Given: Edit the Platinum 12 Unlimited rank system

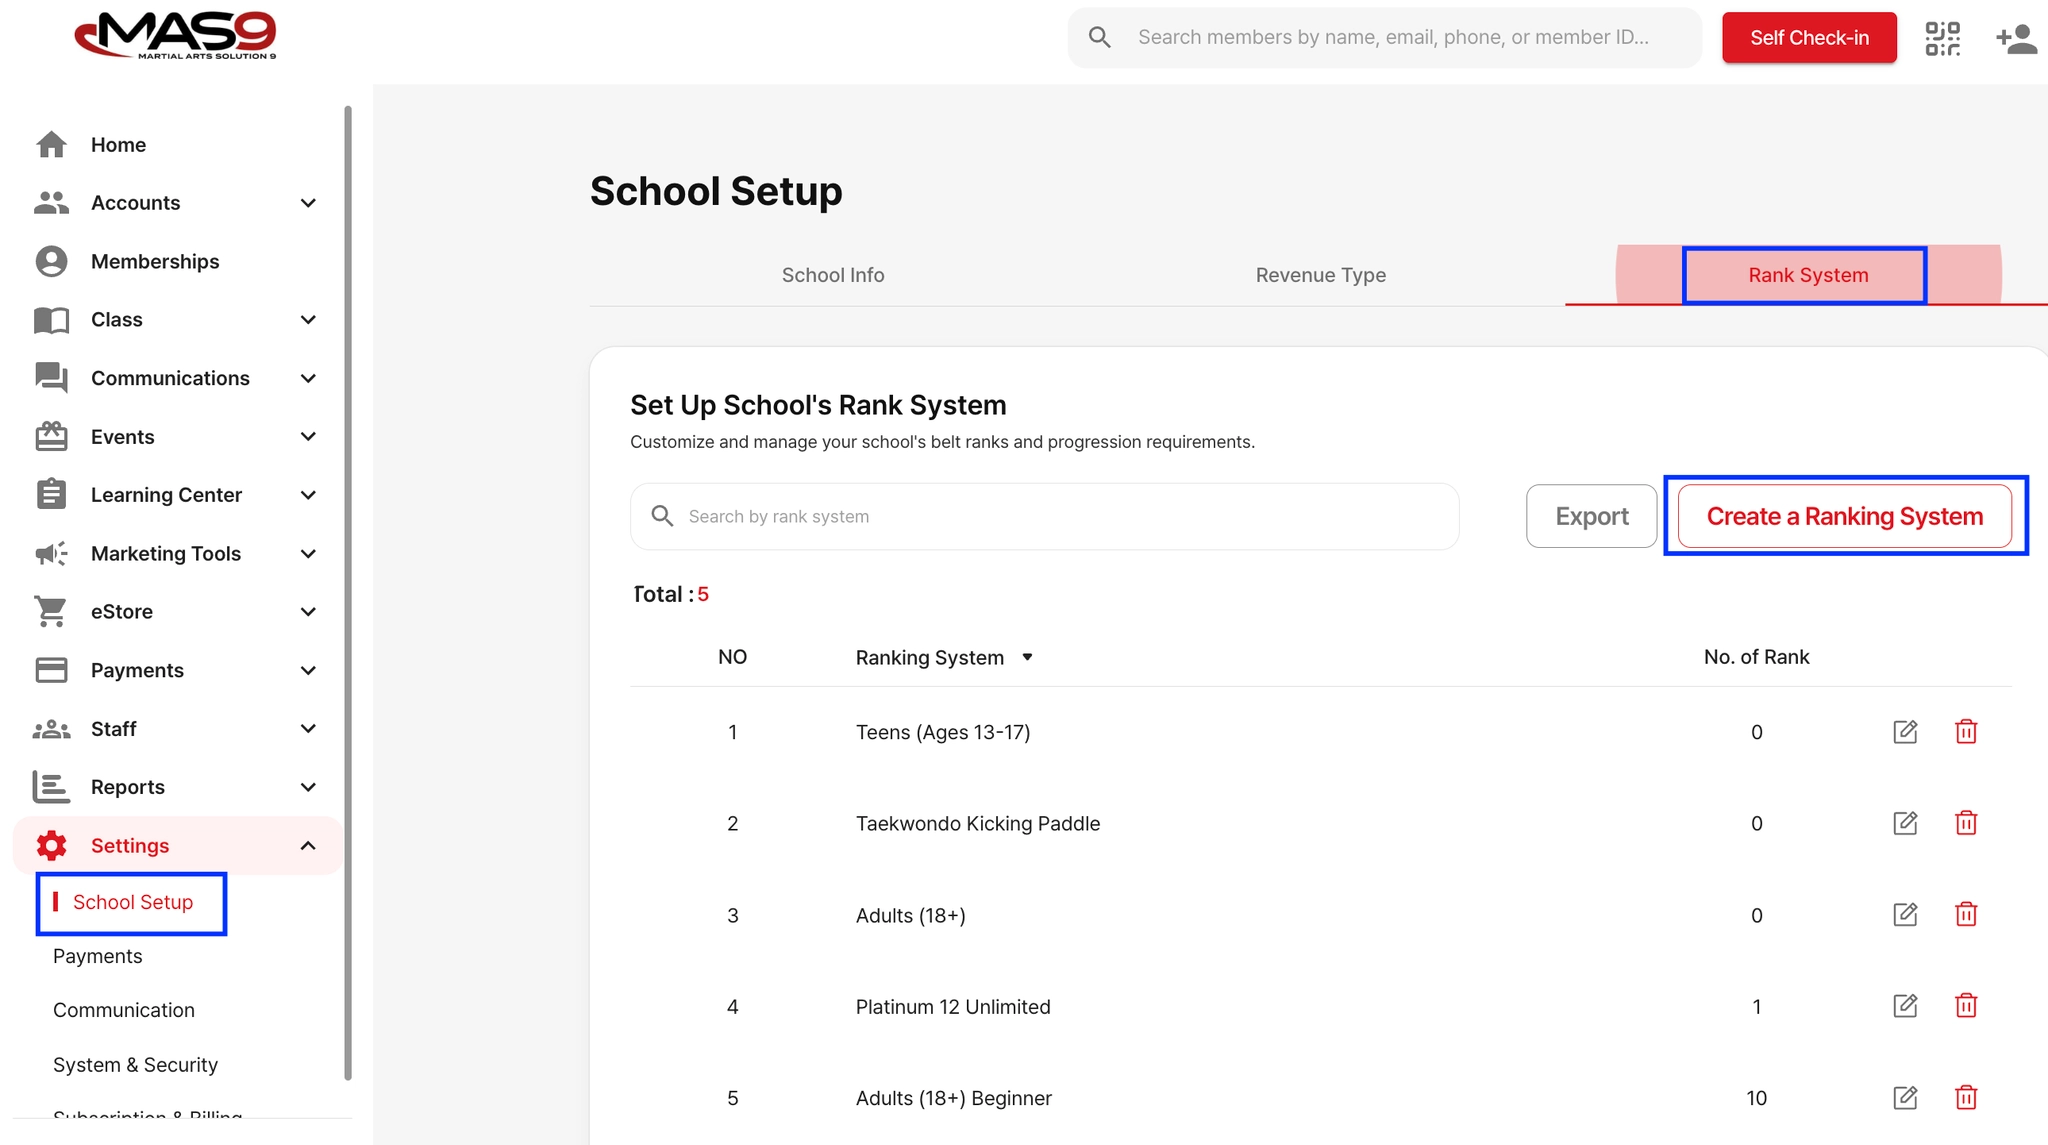Looking at the screenshot, I should 1905,1006.
